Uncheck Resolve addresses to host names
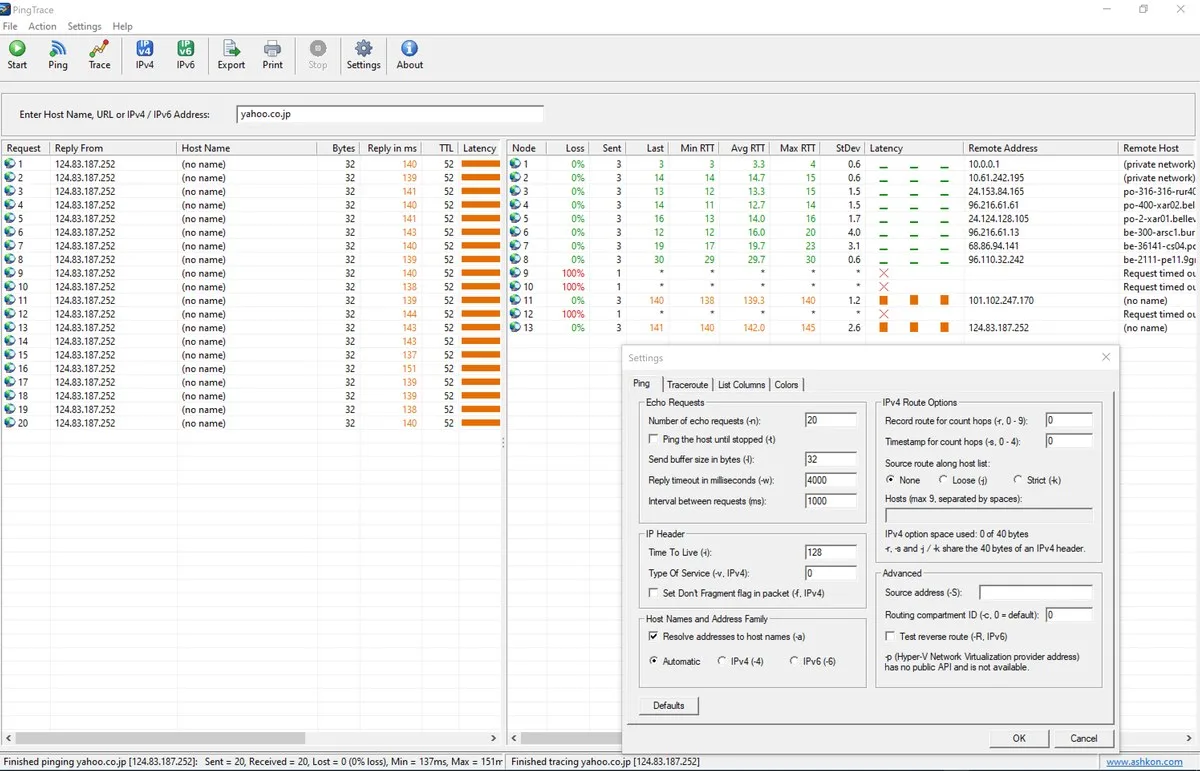Image resolution: width=1200 pixels, height=771 pixels. point(653,637)
